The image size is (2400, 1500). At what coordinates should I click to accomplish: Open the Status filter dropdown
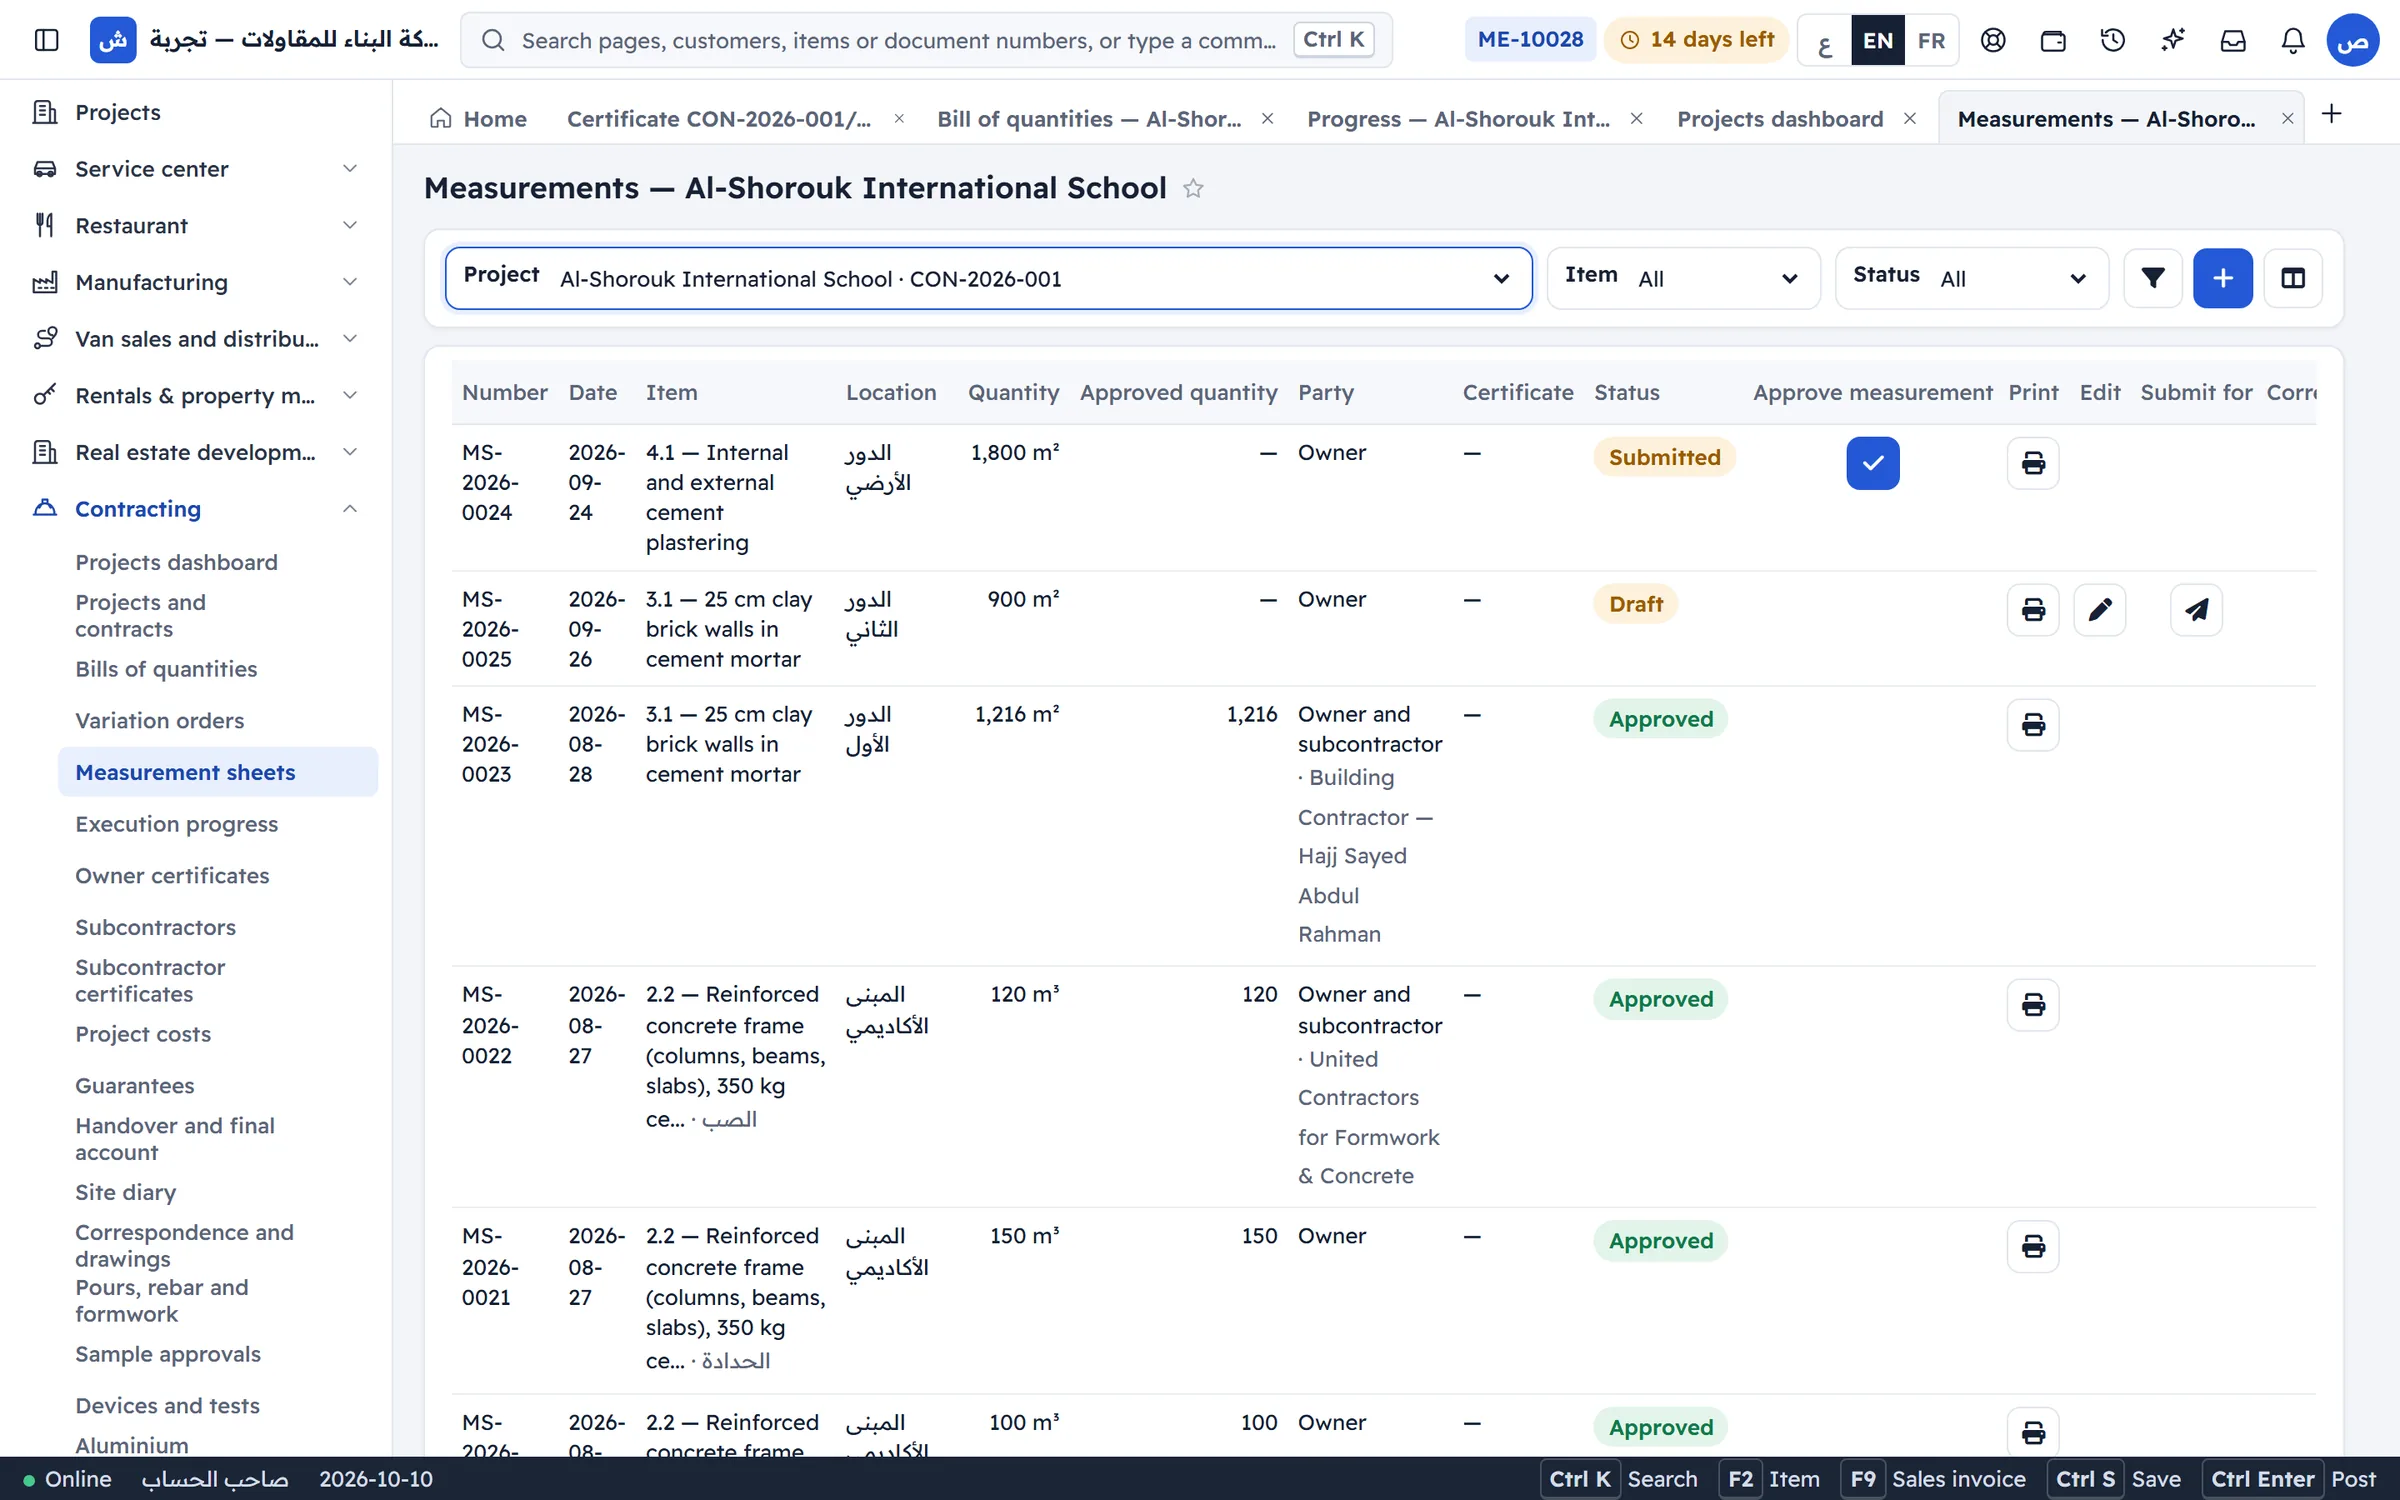point(1971,278)
